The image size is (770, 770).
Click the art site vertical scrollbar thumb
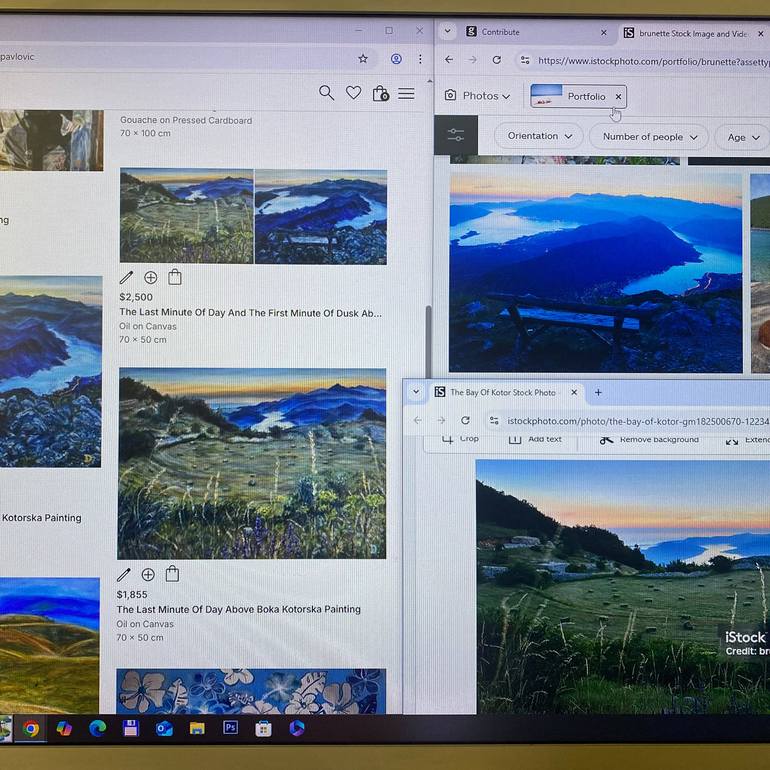point(428,341)
